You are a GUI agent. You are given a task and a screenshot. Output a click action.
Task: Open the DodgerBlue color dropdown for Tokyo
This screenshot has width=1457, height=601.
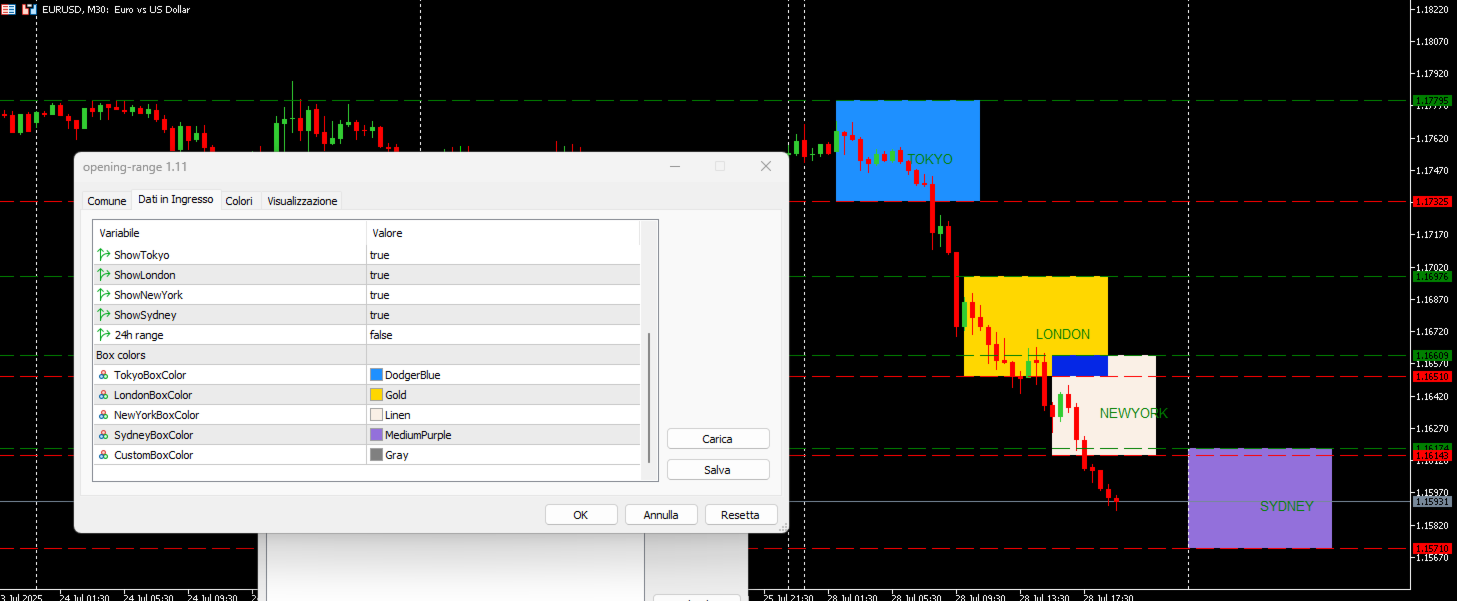tap(503, 375)
